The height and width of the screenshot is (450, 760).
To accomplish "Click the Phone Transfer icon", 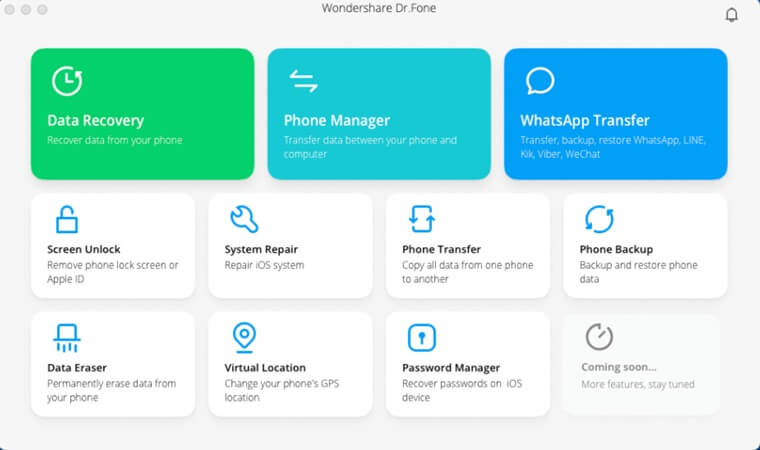I will click(x=422, y=219).
